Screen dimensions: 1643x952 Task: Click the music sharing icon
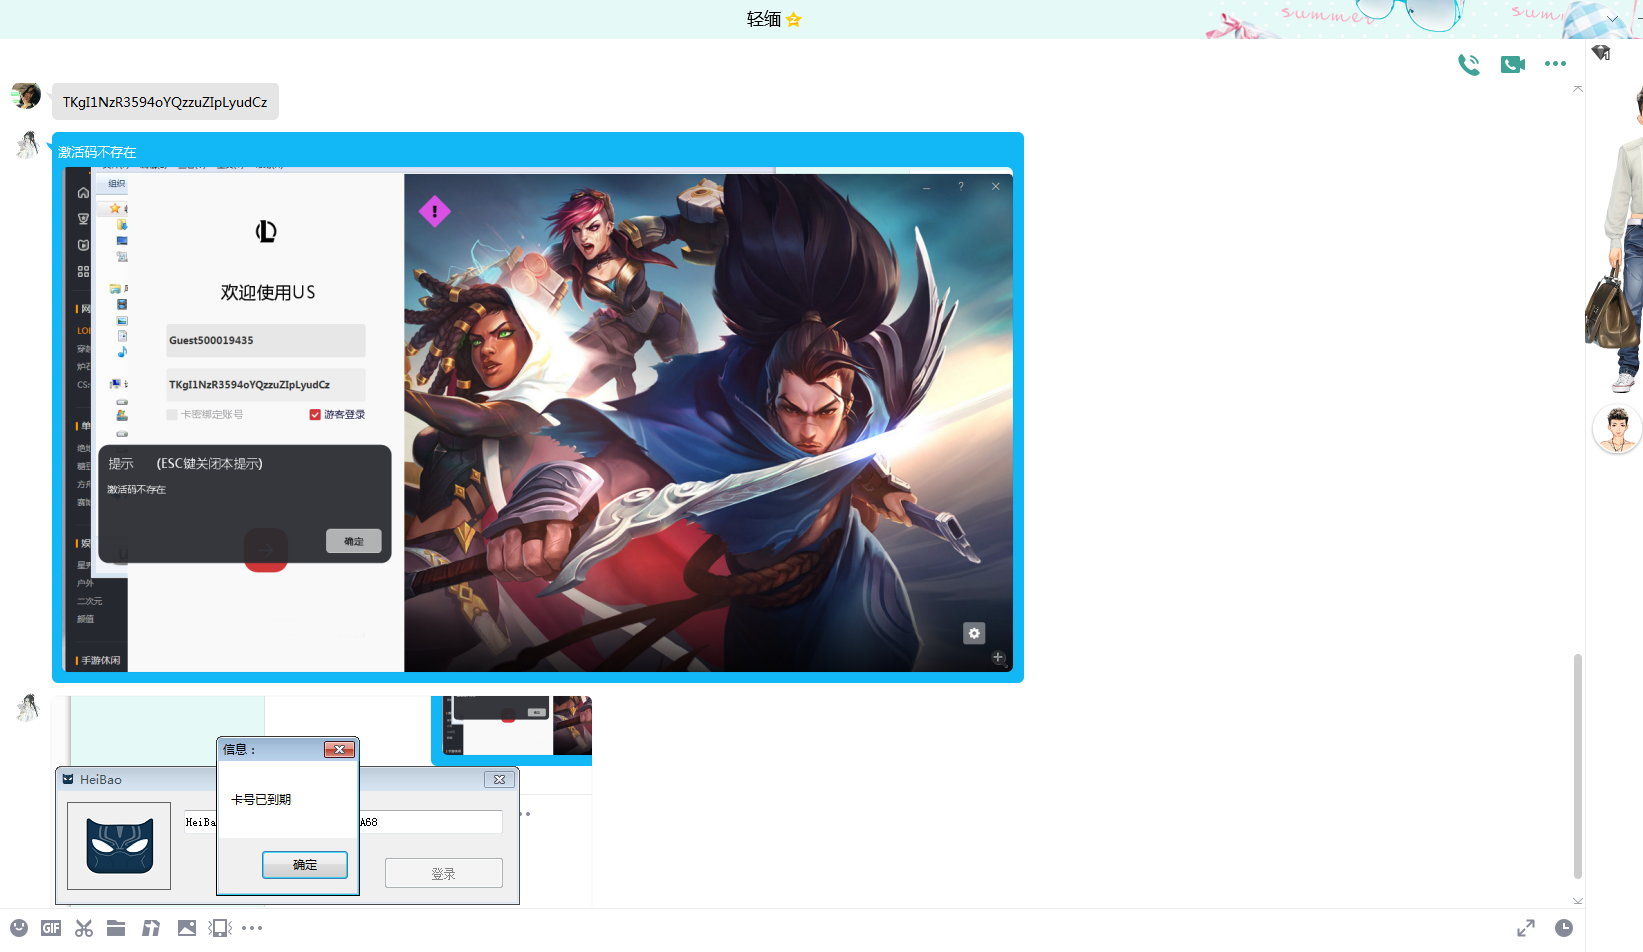coord(151,928)
